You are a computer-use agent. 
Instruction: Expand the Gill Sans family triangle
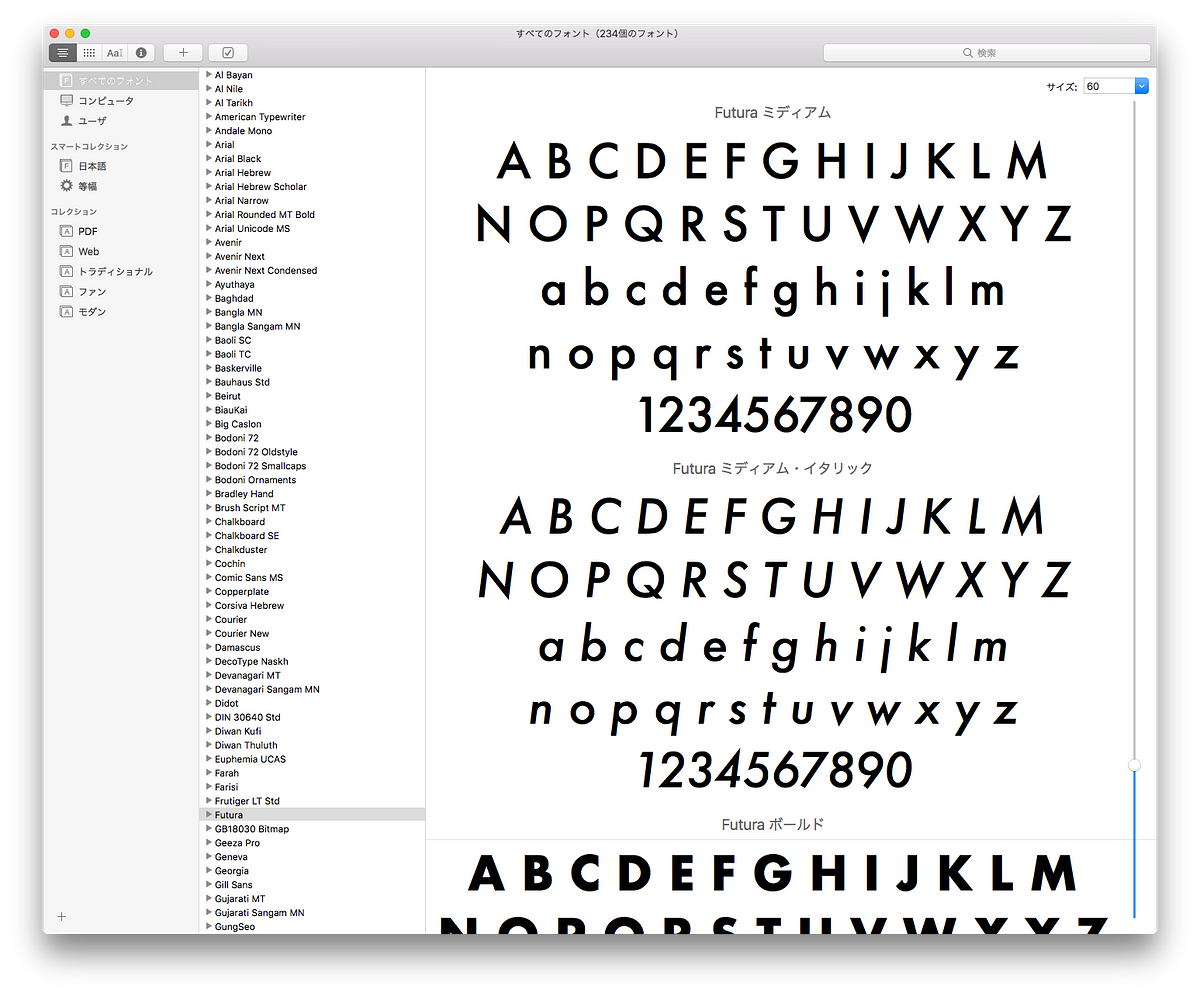pos(209,885)
